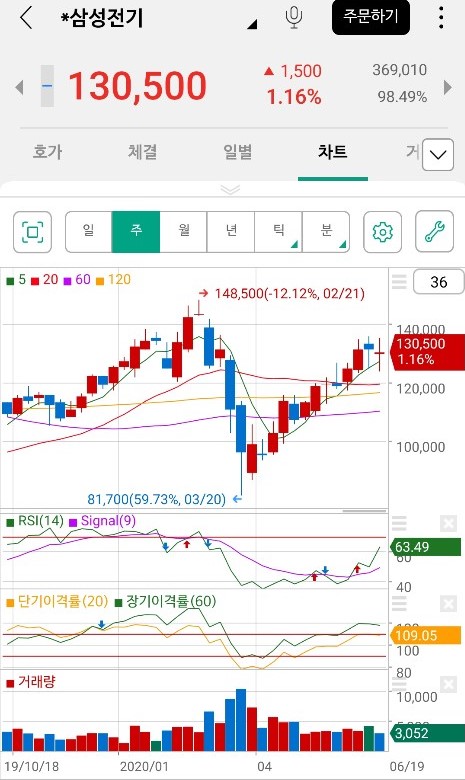Tap RSI panel hamburger handle

tap(399, 523)
